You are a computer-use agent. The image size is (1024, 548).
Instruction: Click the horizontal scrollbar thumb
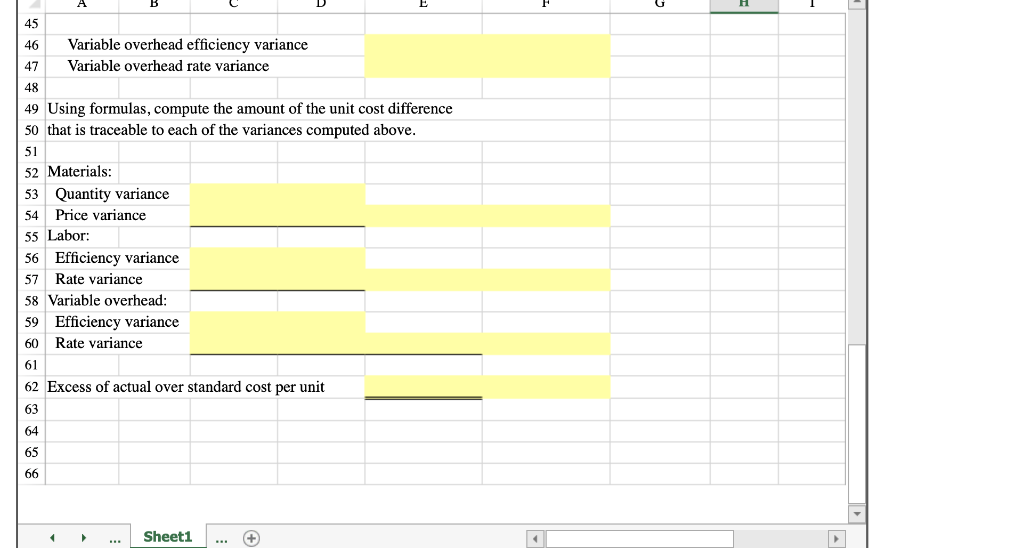click(x=640, y=539)
